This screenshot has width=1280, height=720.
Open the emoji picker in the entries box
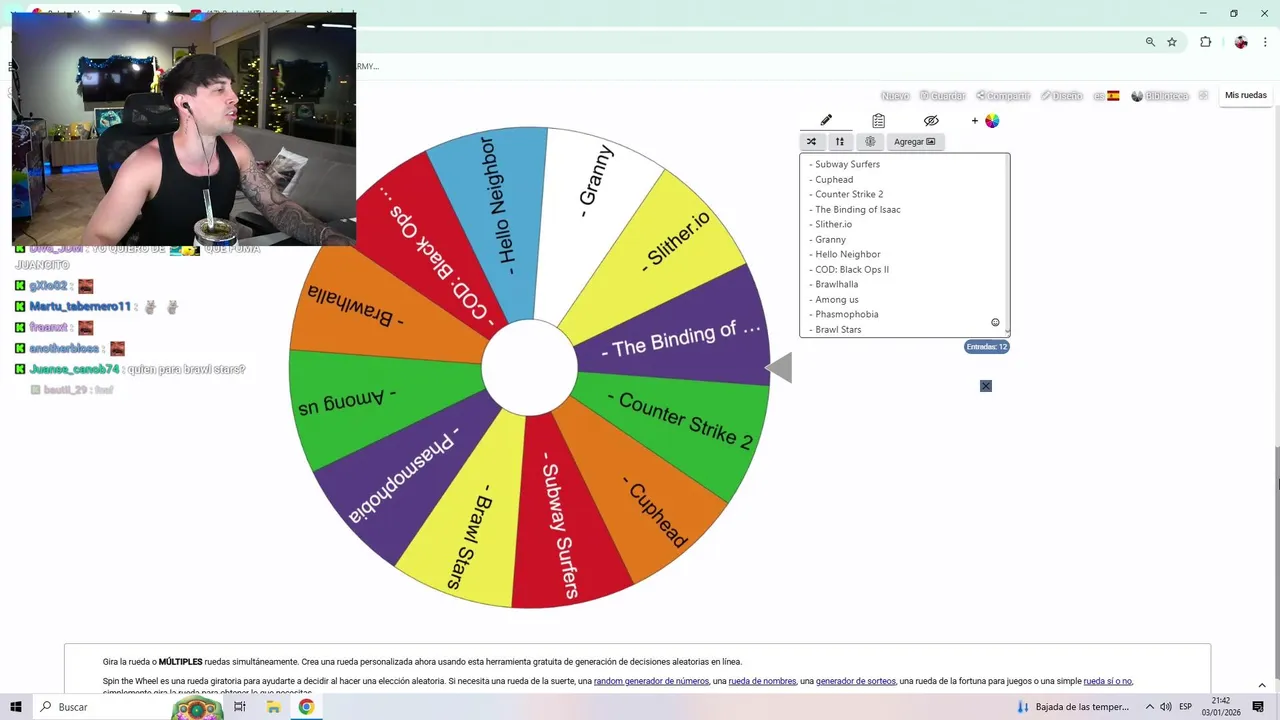[x=995, y=322]
